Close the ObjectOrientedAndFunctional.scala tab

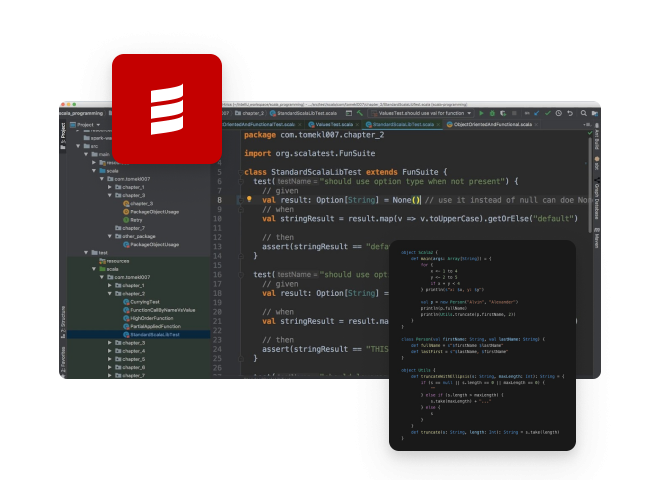[x=536, y=125]
